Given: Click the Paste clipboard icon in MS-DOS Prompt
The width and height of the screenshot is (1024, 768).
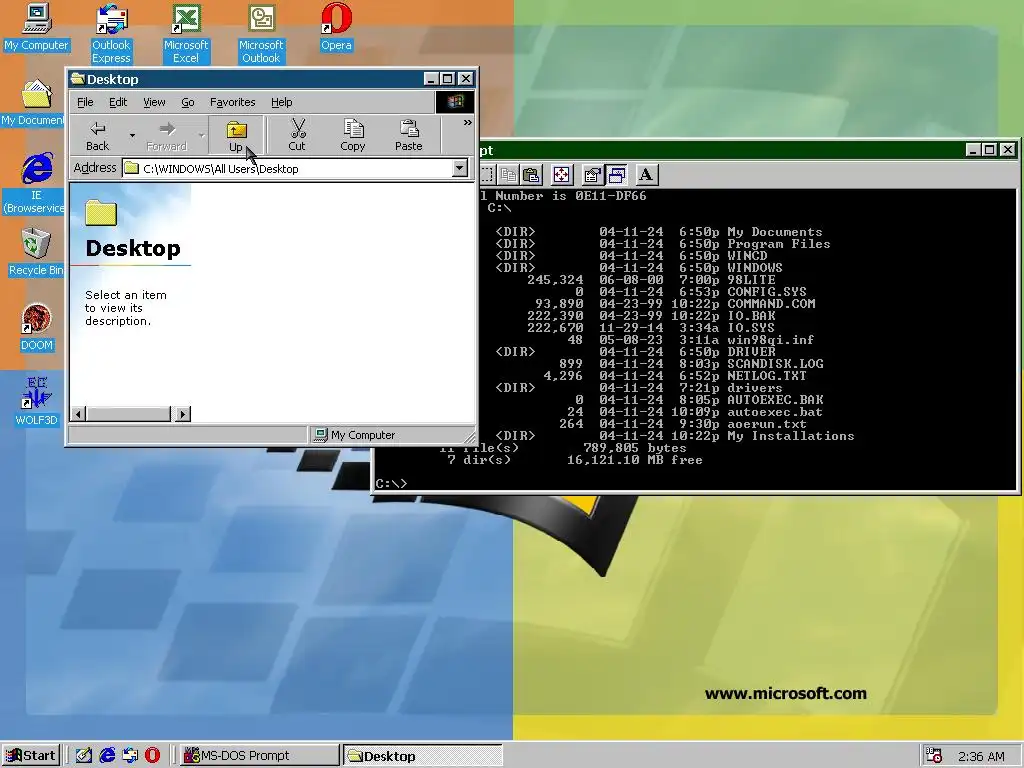Looking at the screenshot, I should [x=532, y=175].
